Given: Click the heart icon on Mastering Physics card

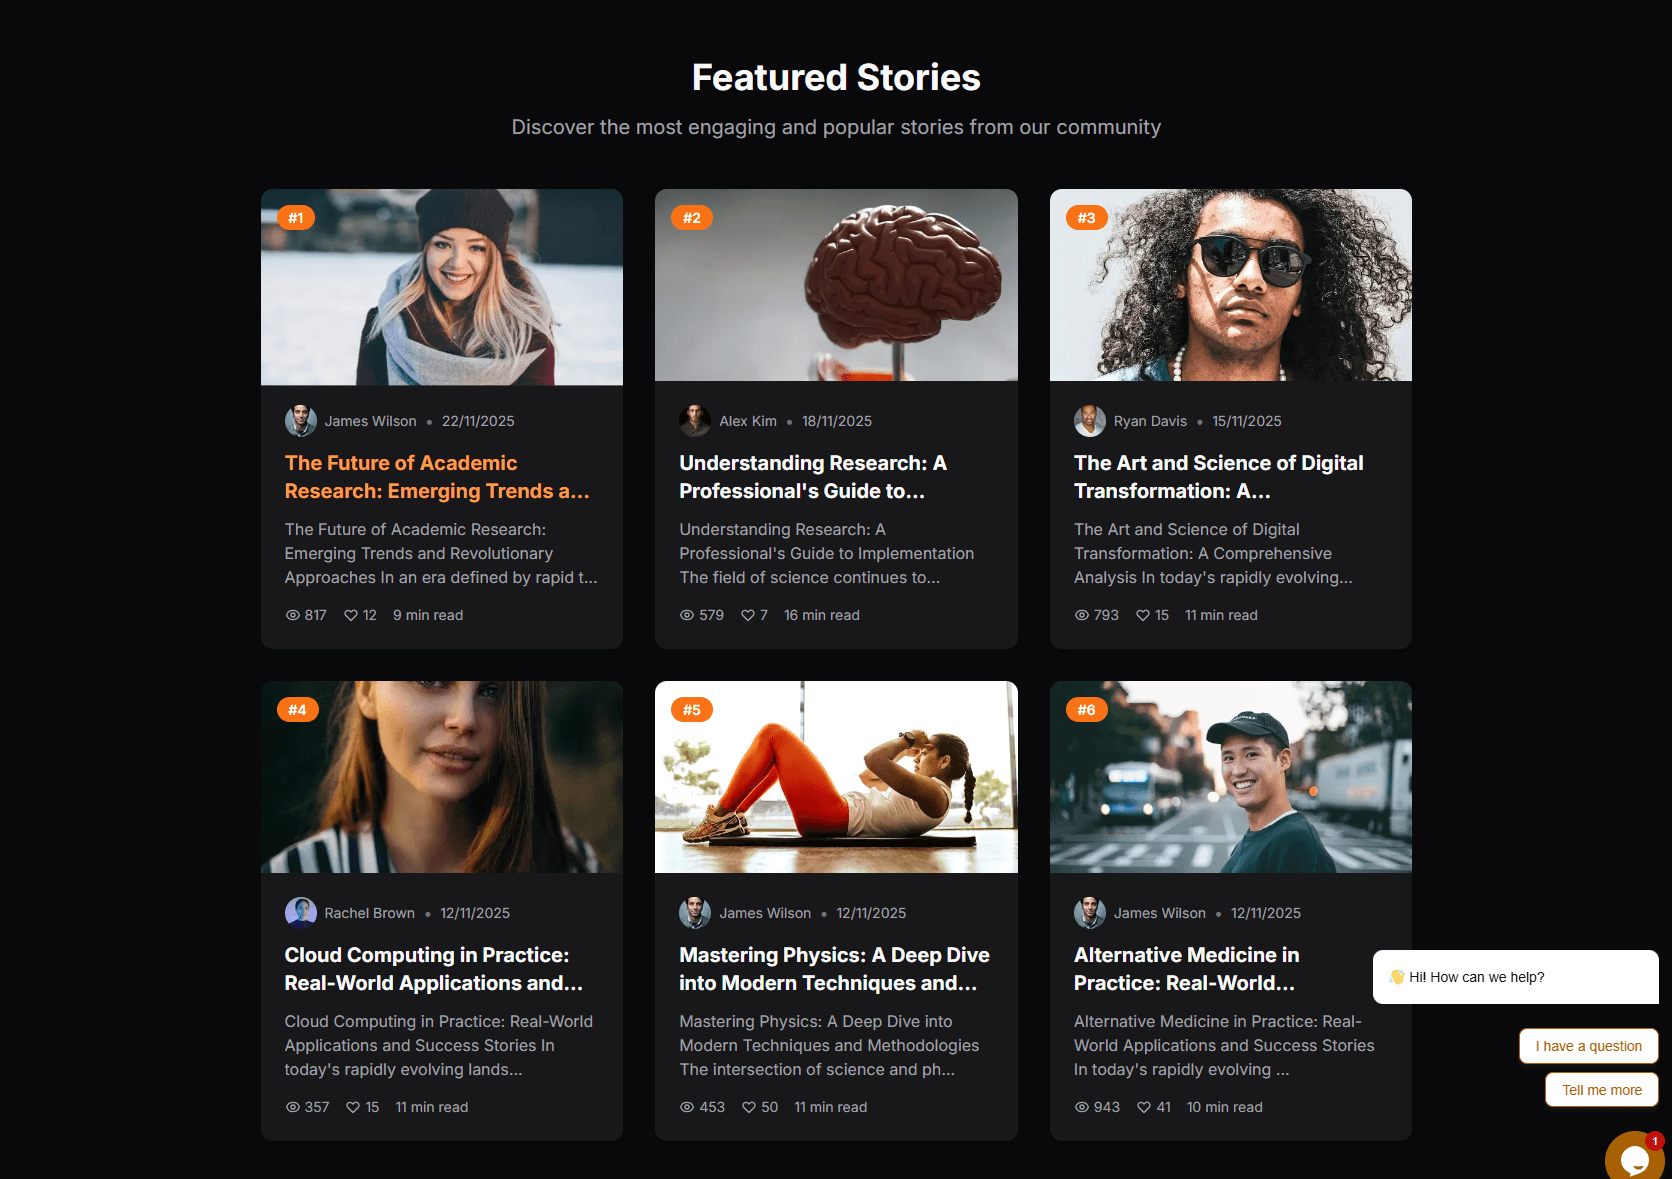Looking at the screenshot, I should (749, 1107).
